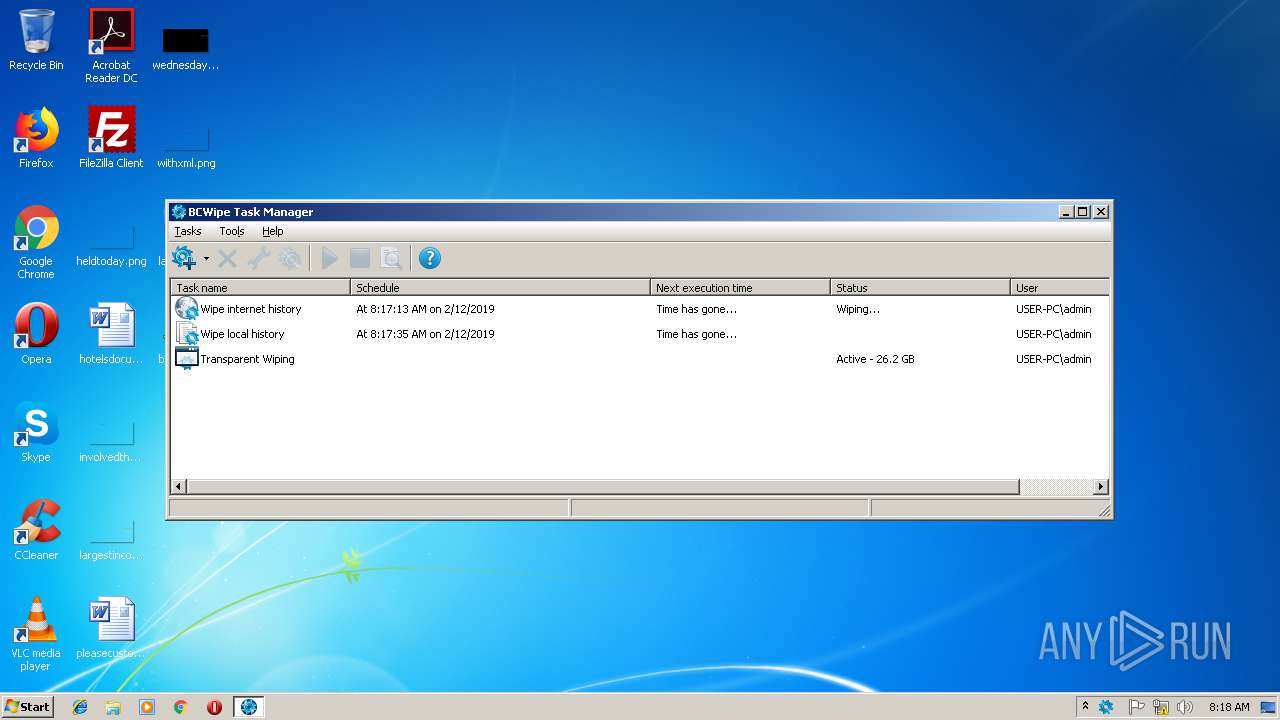Screen dimensions: 1280x720
Task: Sort by the User column header
Action: pos(1060,287)
